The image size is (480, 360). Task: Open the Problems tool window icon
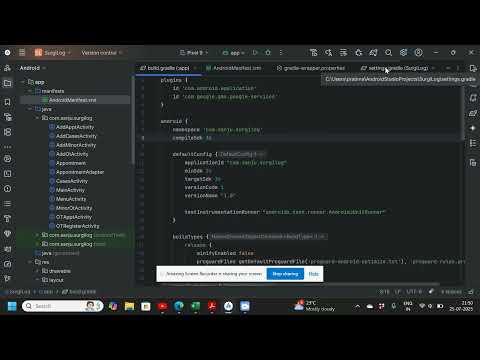pyautogui.click(x=7, y=189)
